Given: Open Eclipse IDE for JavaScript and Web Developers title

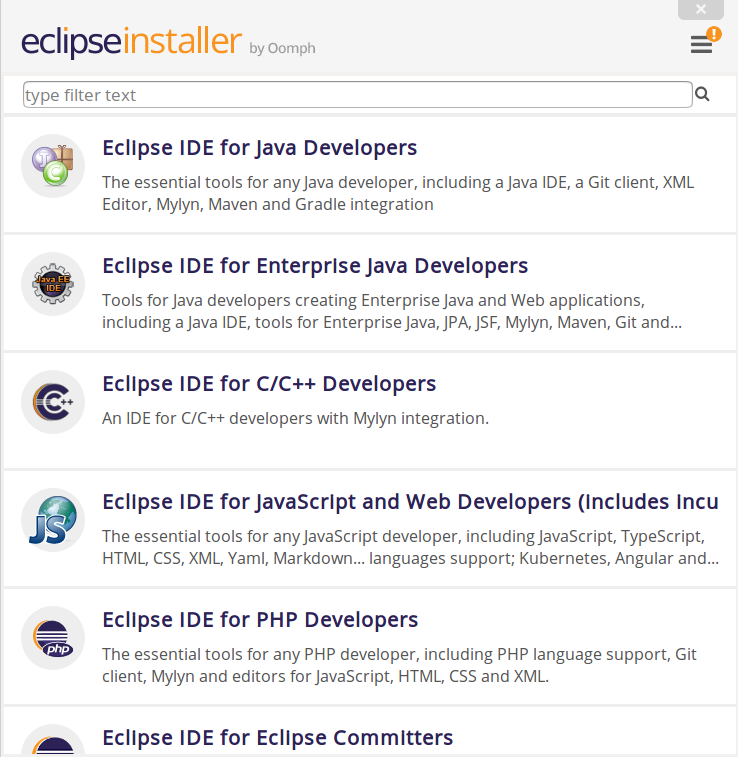Looking at the screenshot, I should (x=410, y=502).
